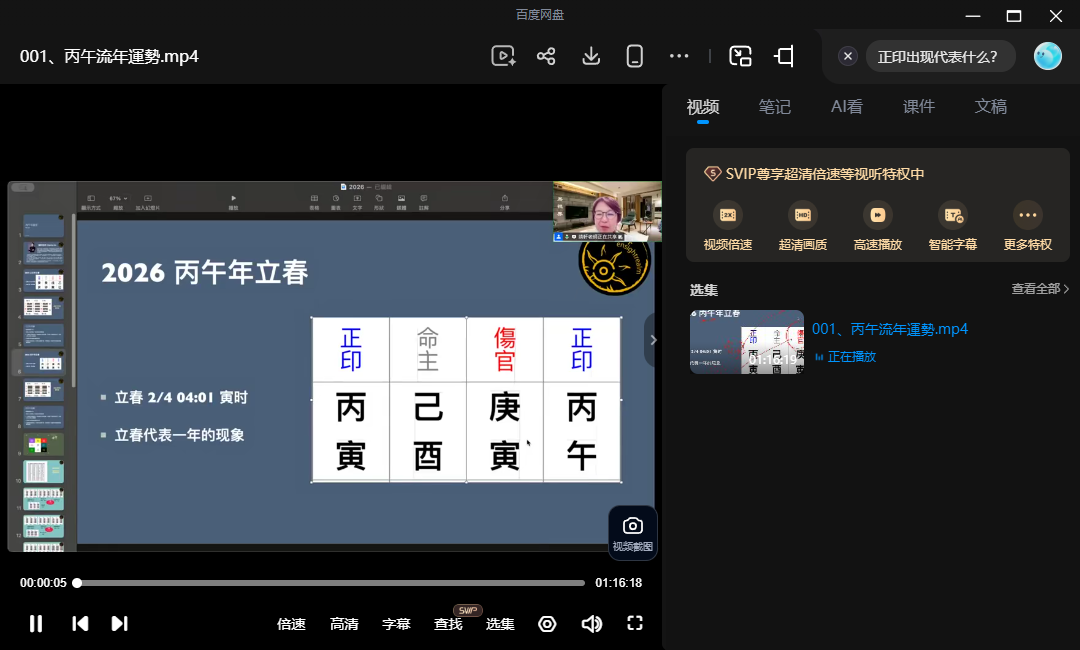Click the 01:16:18 total duration
The image size is (1080, 650).
[619, 583]
